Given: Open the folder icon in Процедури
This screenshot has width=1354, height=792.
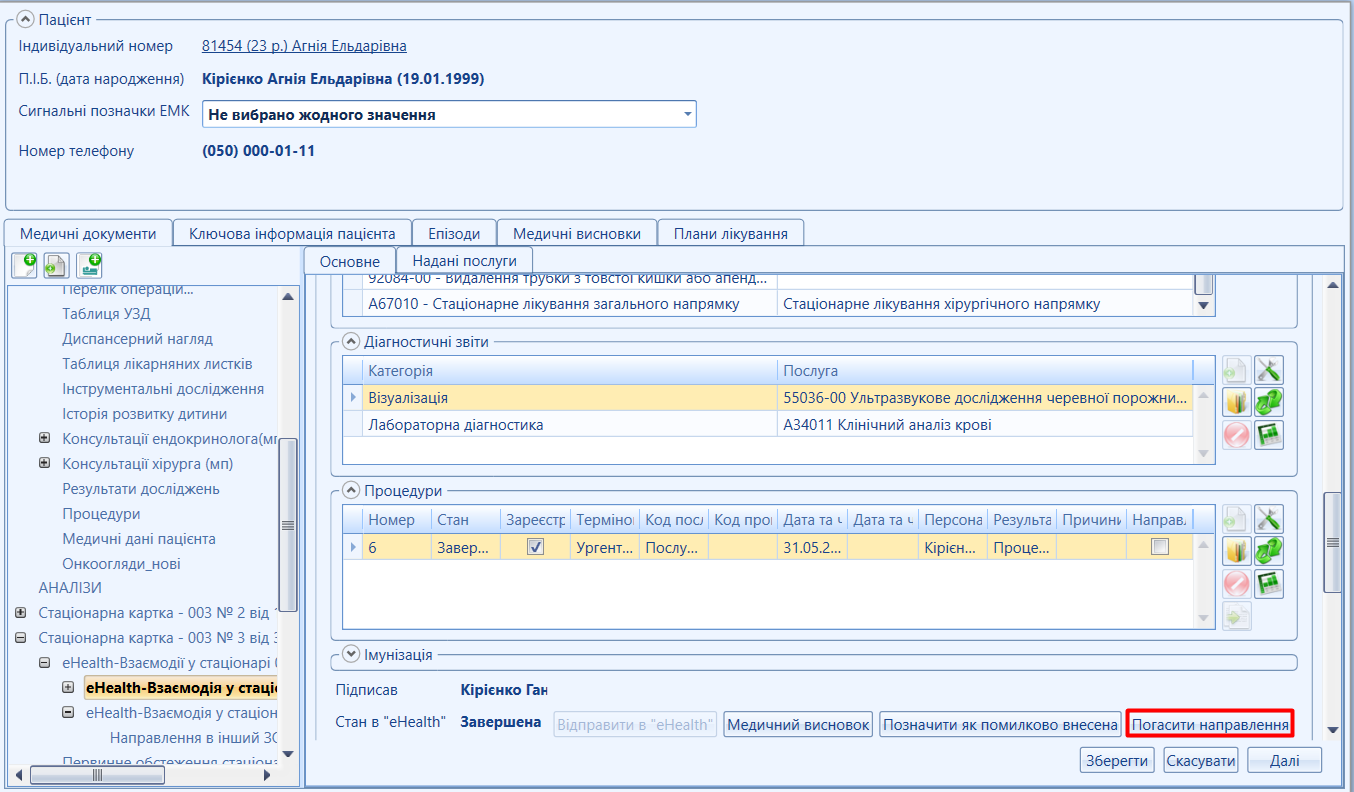Looking at the screenshot, I should [1237, 551].
